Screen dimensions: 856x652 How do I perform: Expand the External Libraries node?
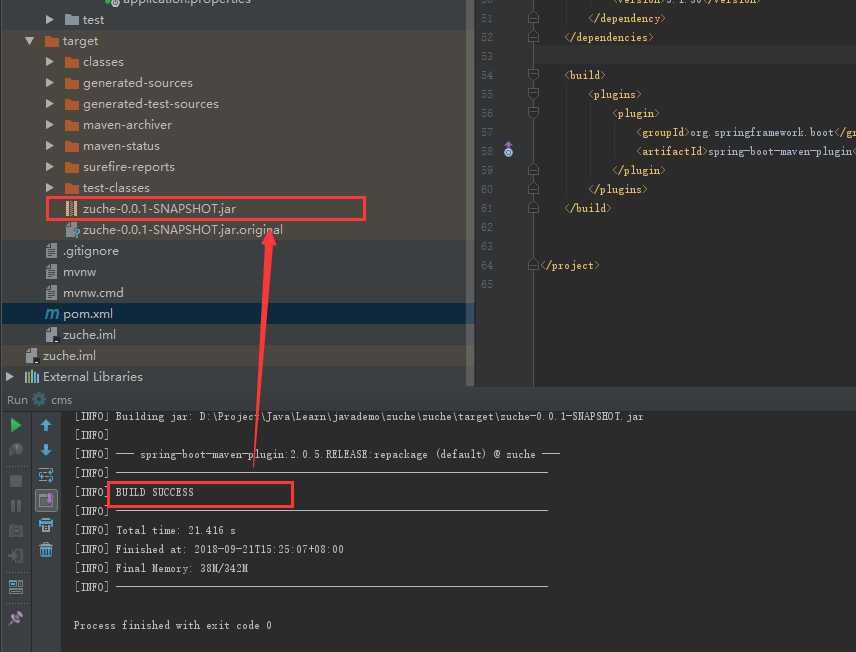[x=10, y=376]
